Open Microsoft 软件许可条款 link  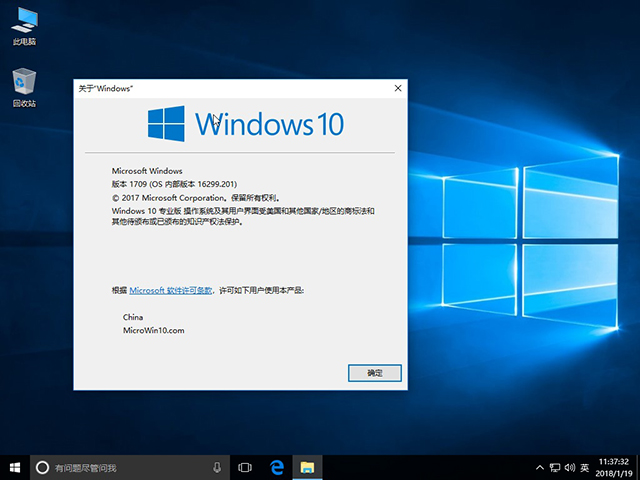pyautogui.click(x=171, y=291)
